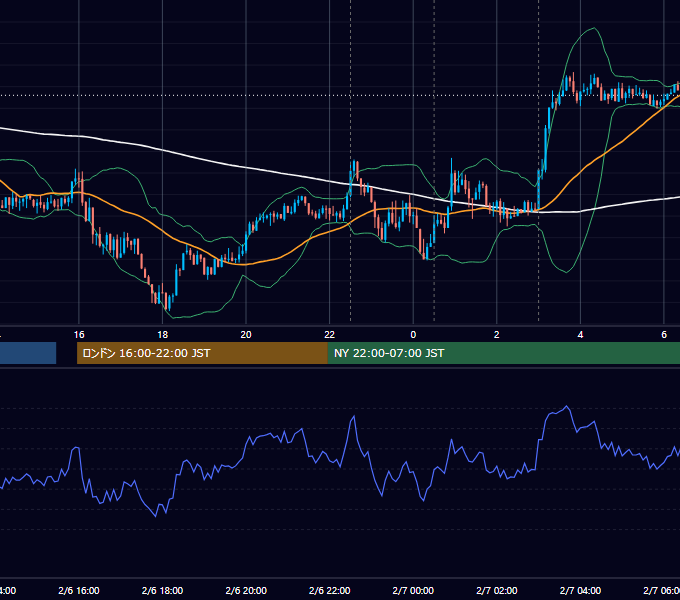The image size is (680, 600).
Task: Click the 22 hour label on upper axis
Action: 330,335
